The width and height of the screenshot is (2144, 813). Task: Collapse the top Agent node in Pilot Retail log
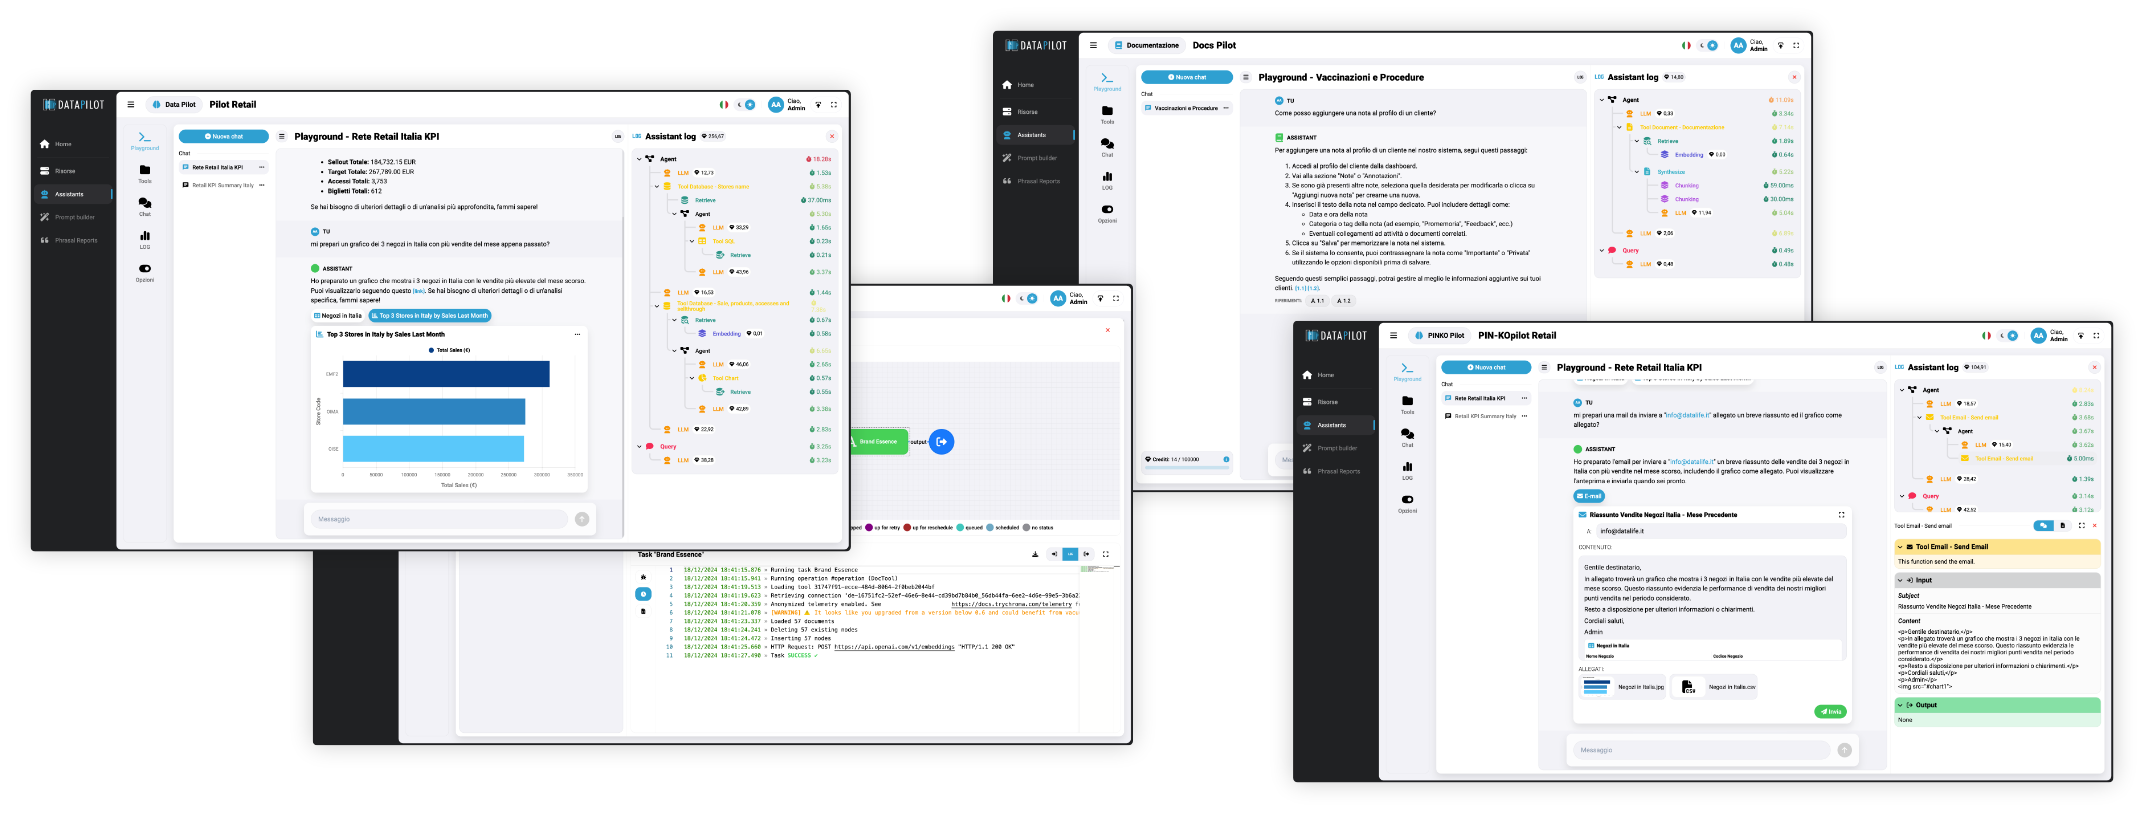coord(640,159)
